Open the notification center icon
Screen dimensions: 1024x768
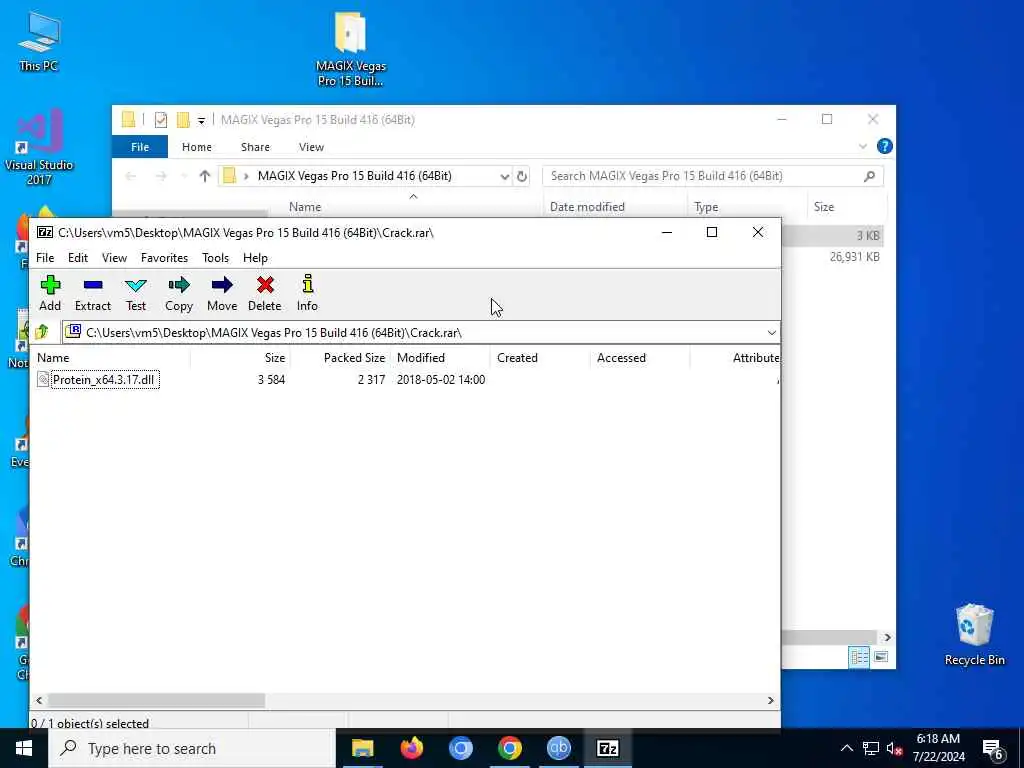pos(993,749)
